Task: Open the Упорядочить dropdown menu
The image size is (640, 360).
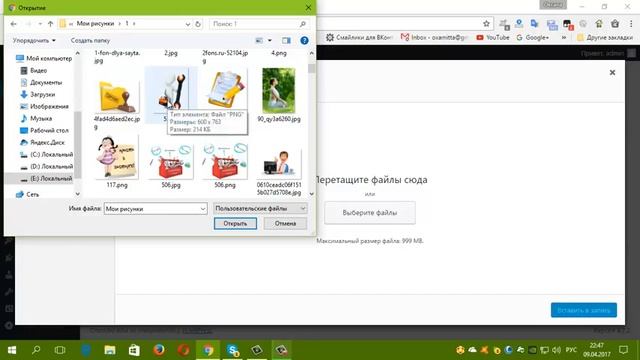Action: pyautogui.click(x=34, y=40)
